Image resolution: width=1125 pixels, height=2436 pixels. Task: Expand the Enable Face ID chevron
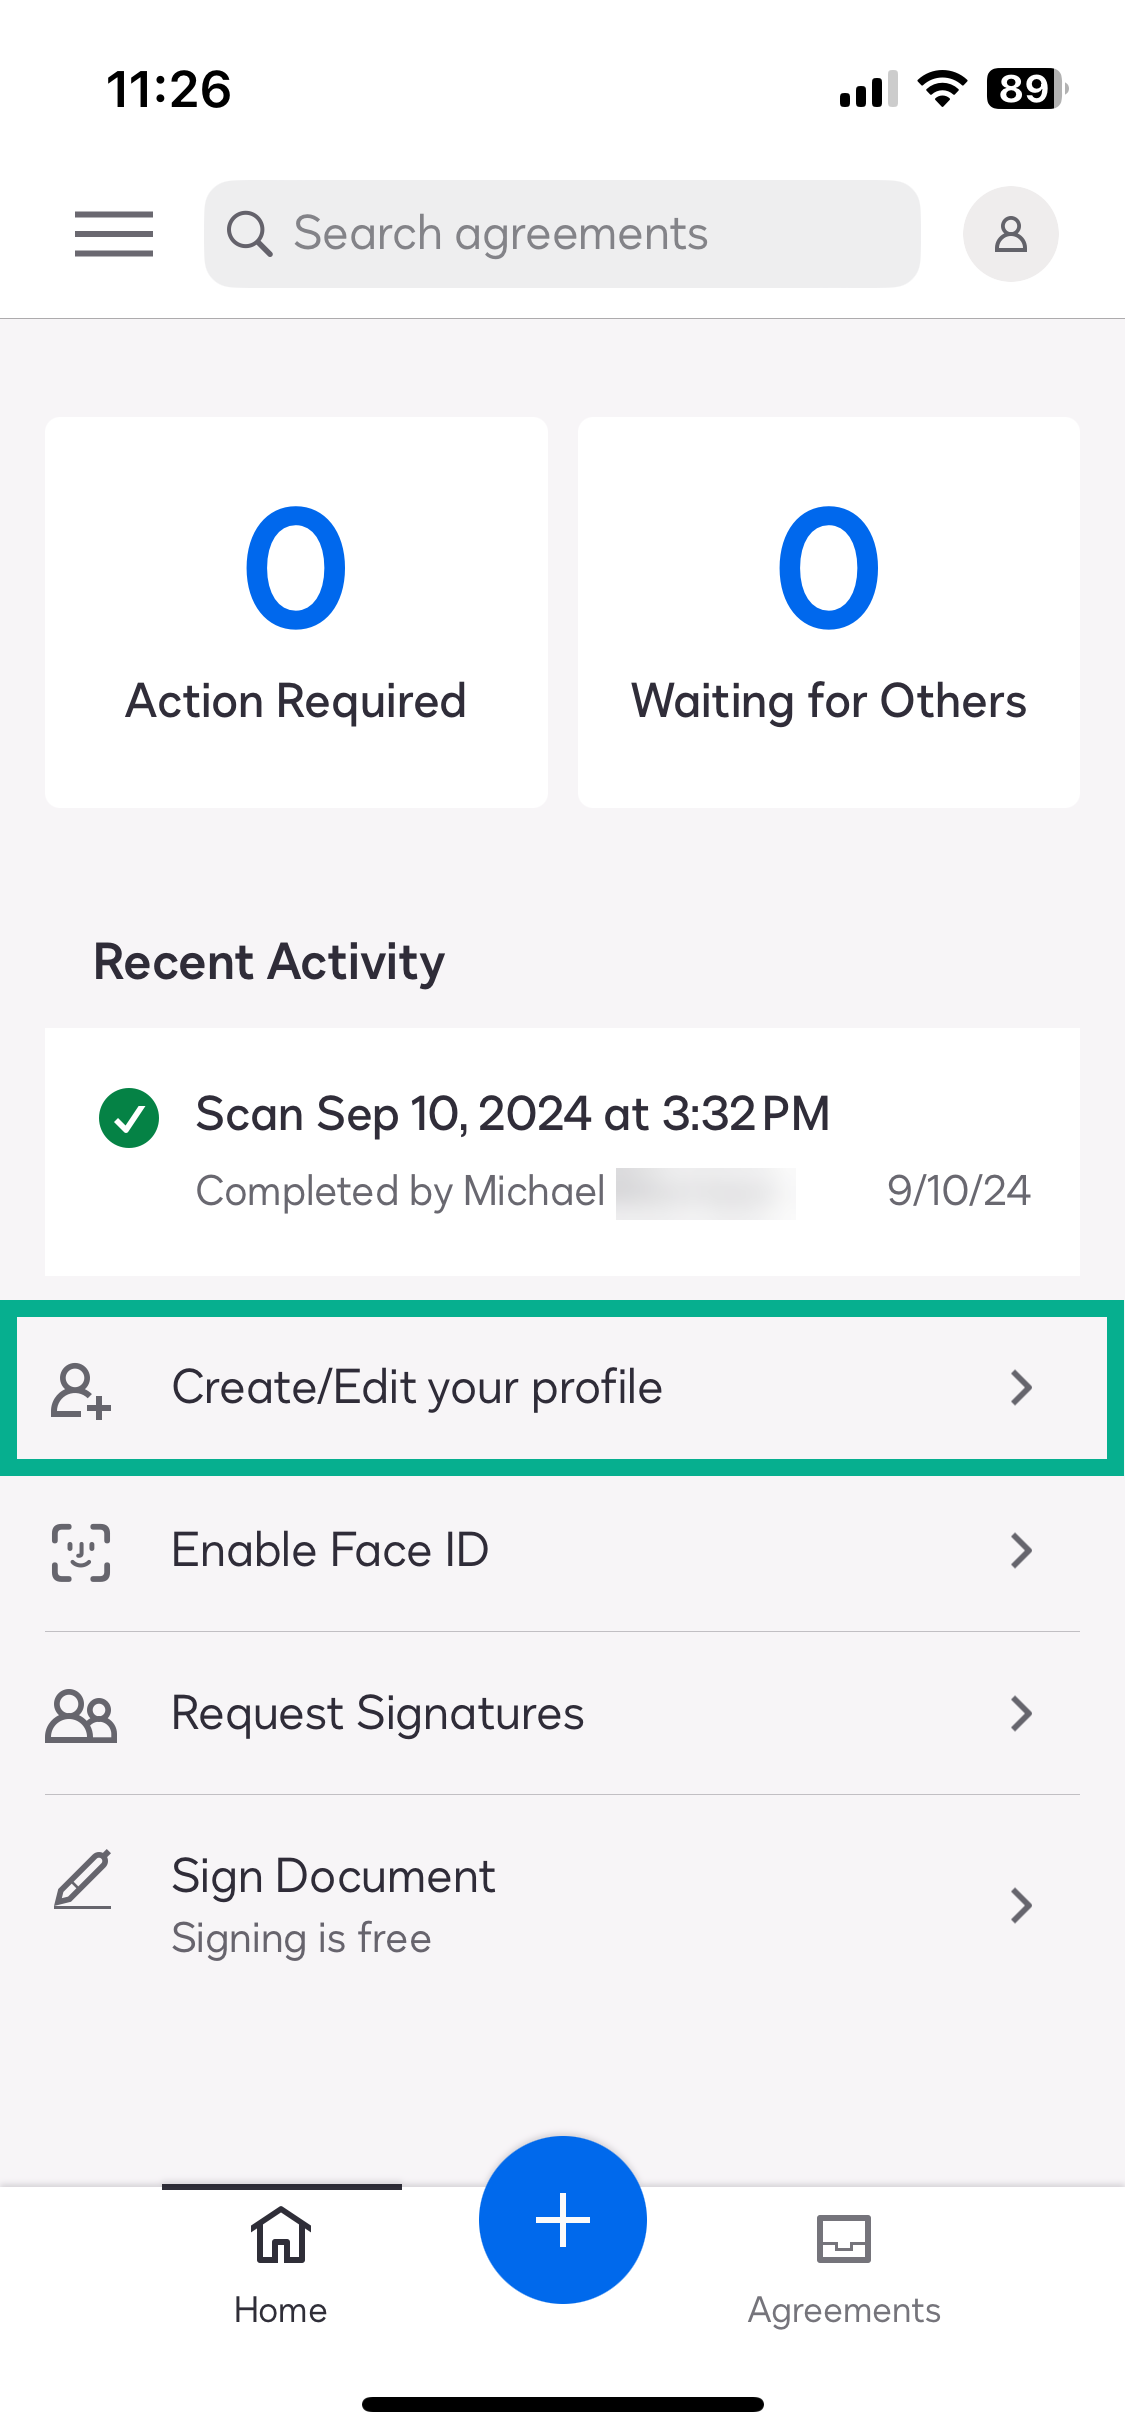(1021, 1551)
